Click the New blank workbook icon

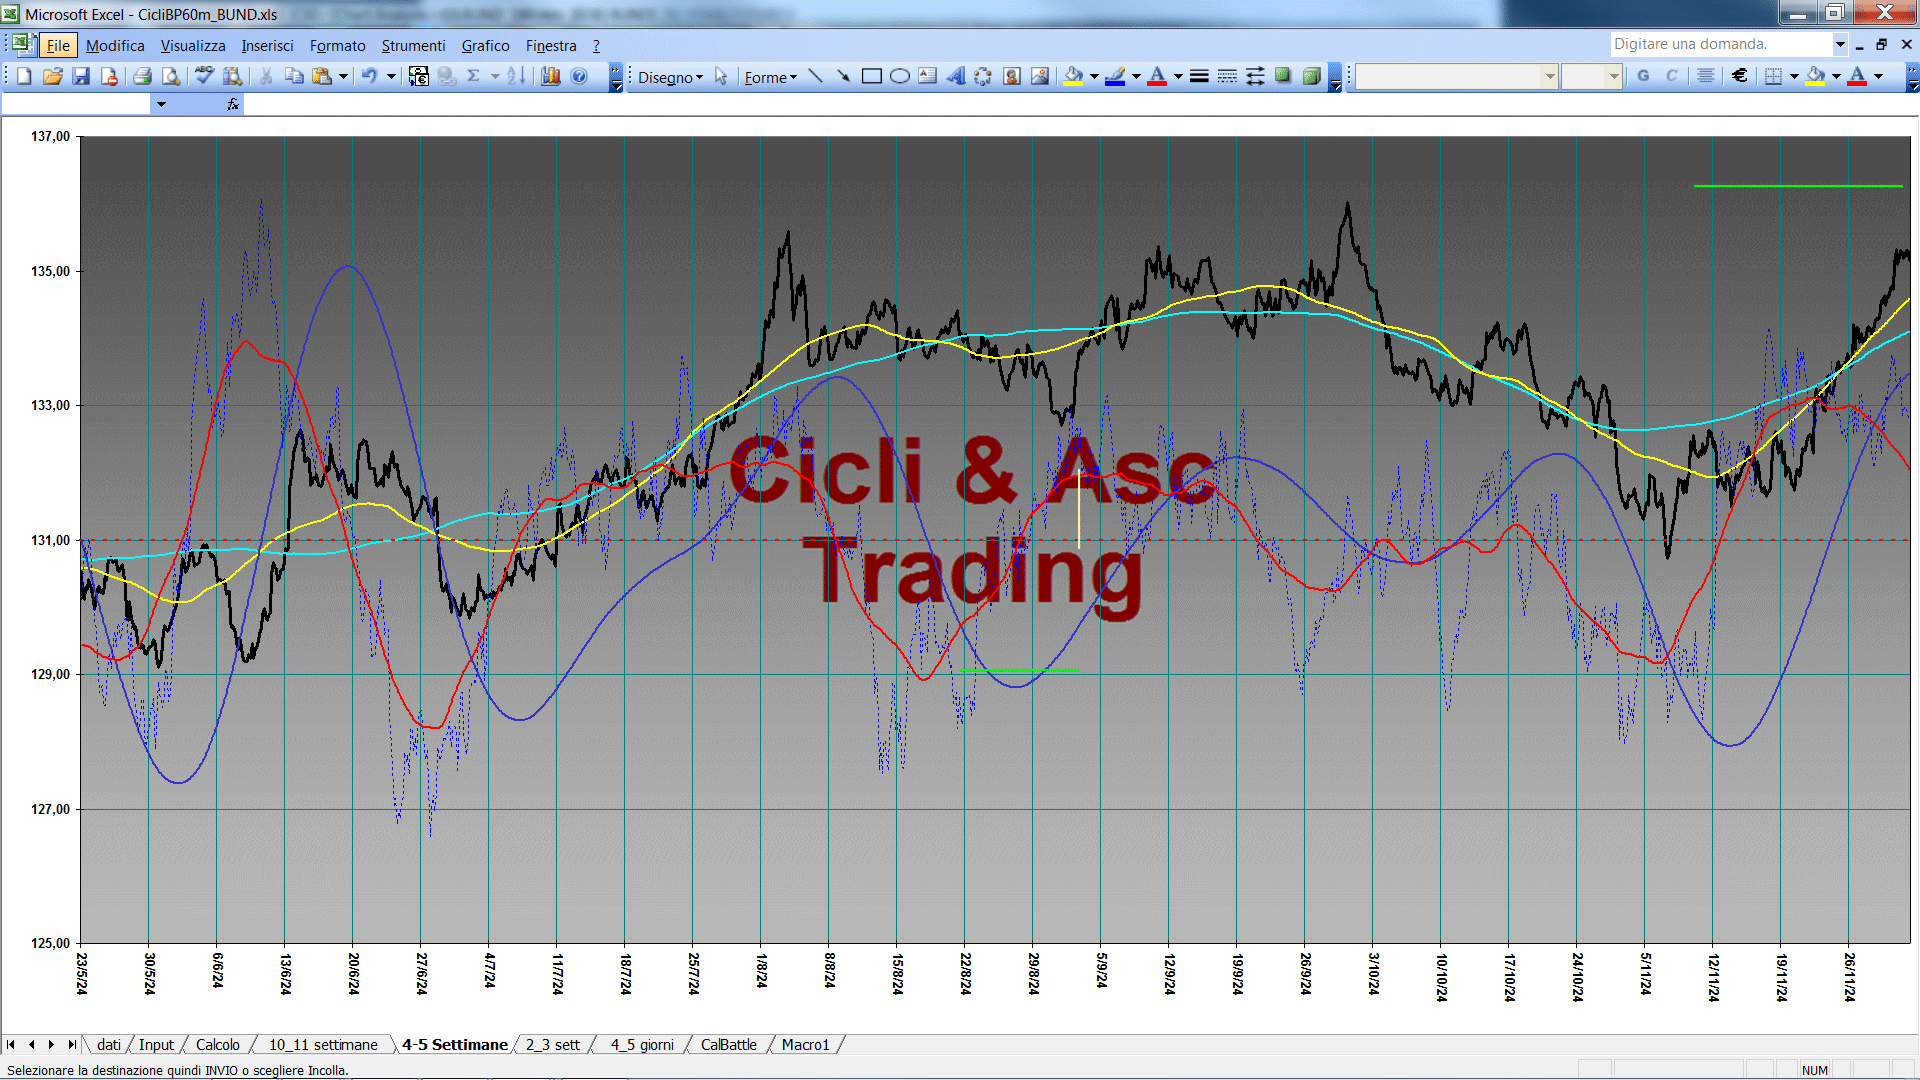coord(24,77)
